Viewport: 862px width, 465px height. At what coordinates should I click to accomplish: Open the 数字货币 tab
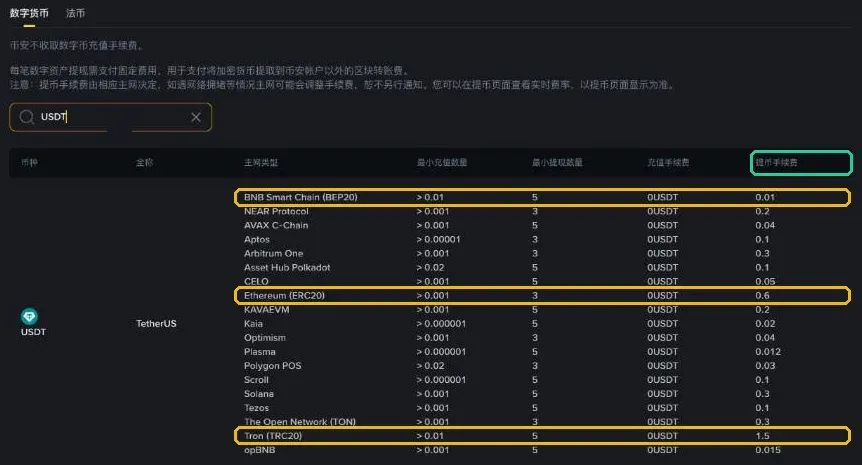[x=29, y=13]
